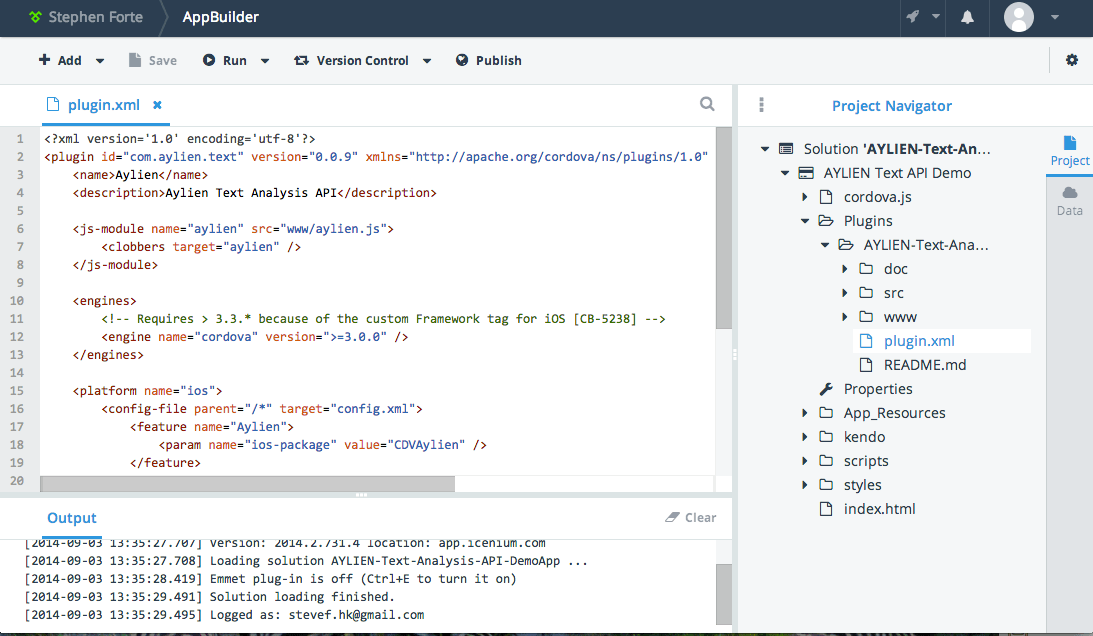Click Version Control button

coord(351,61)
